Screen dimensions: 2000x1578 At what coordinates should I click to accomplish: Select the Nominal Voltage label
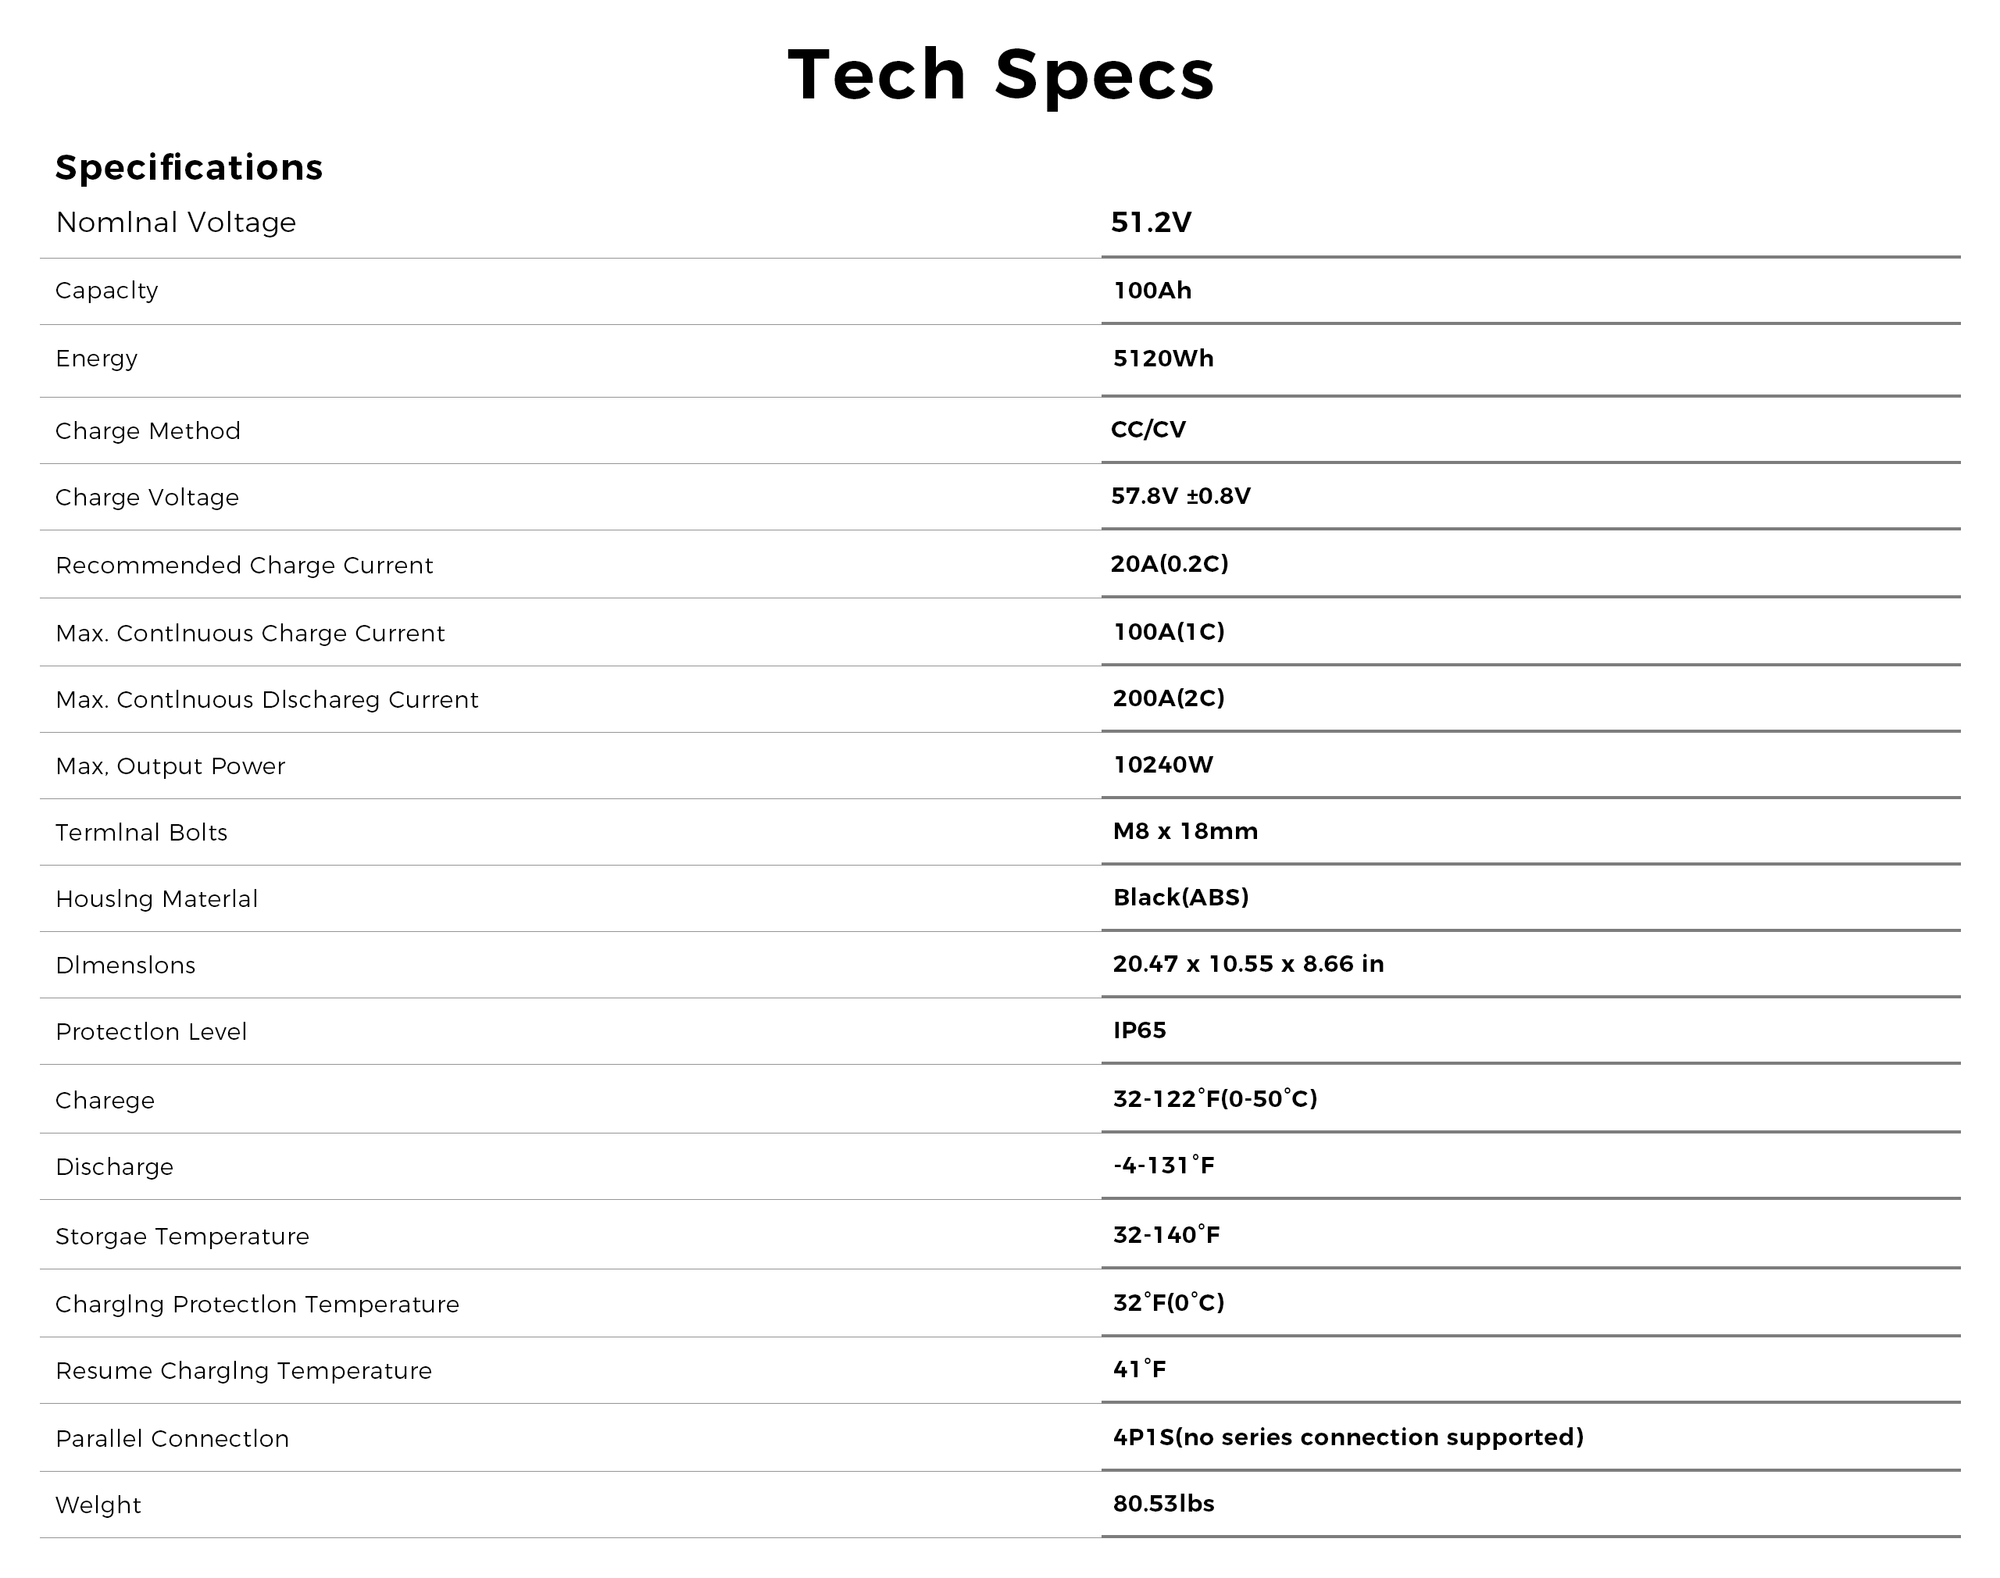tap(176, 222)
